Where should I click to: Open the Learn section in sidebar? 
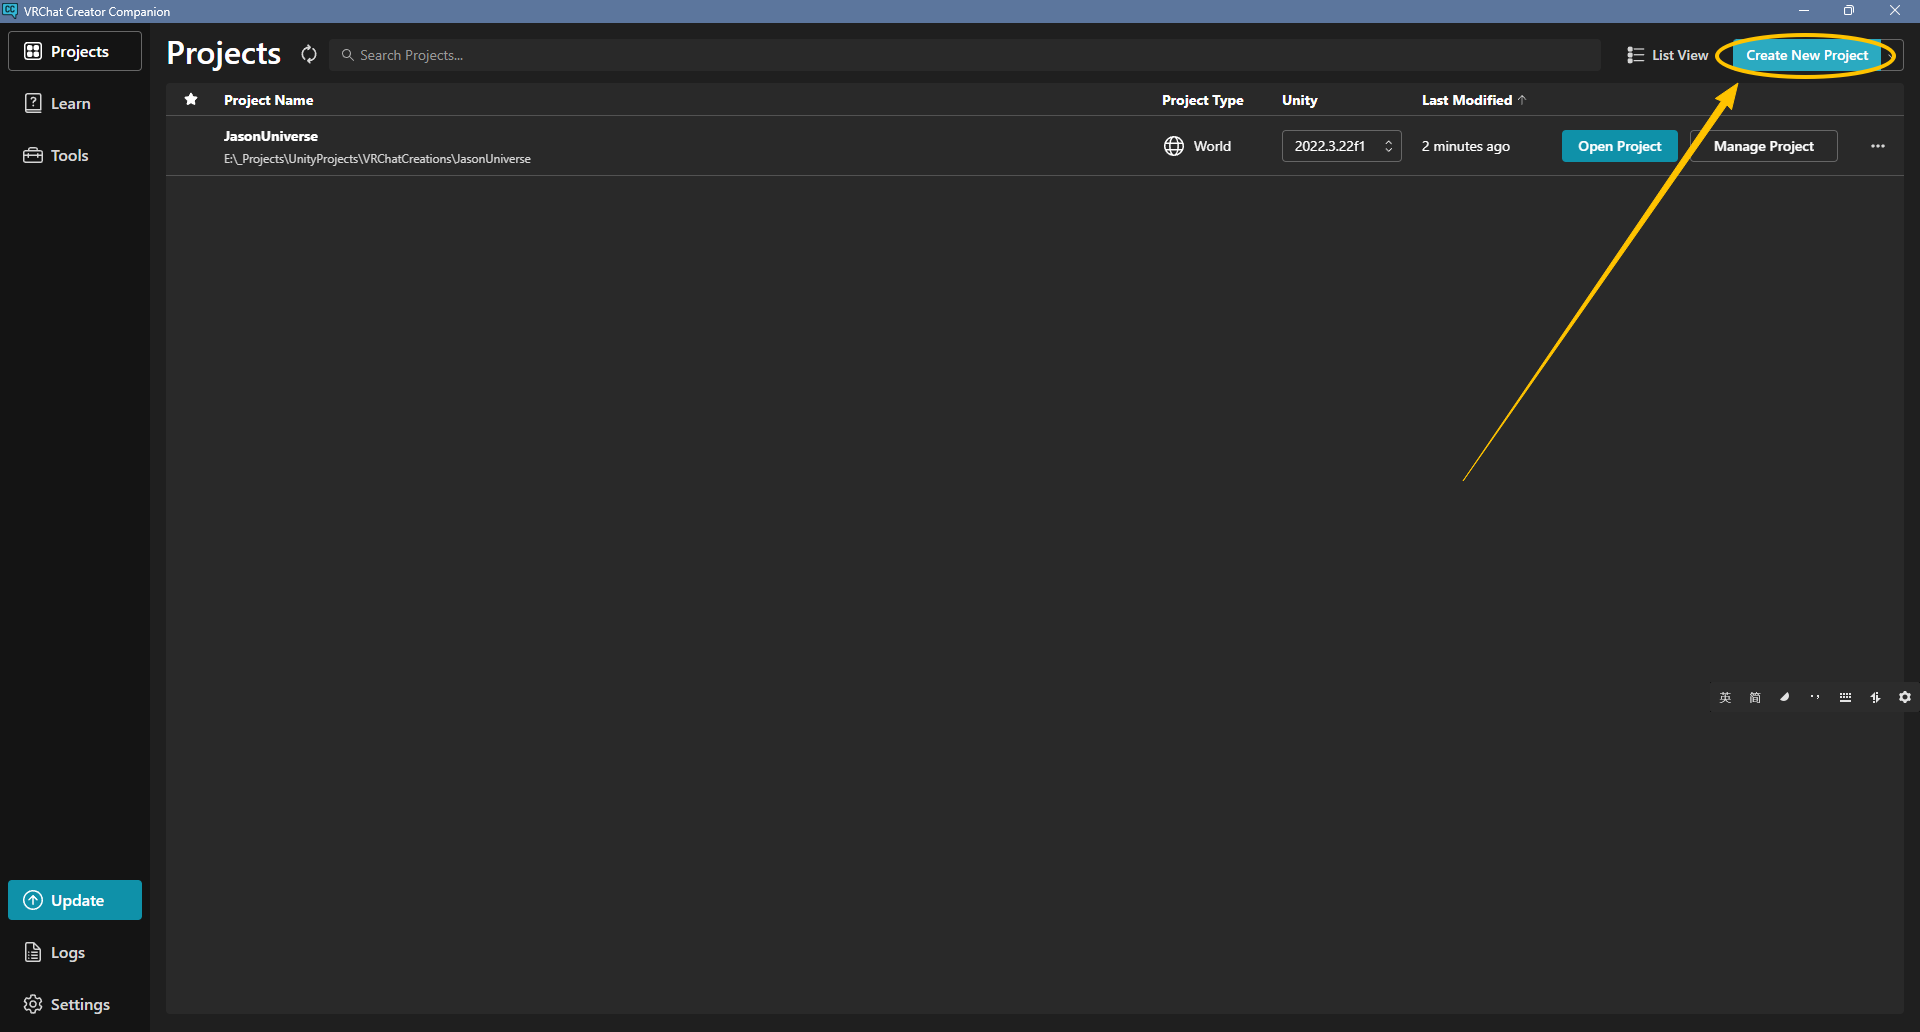[x=70, y=103]
